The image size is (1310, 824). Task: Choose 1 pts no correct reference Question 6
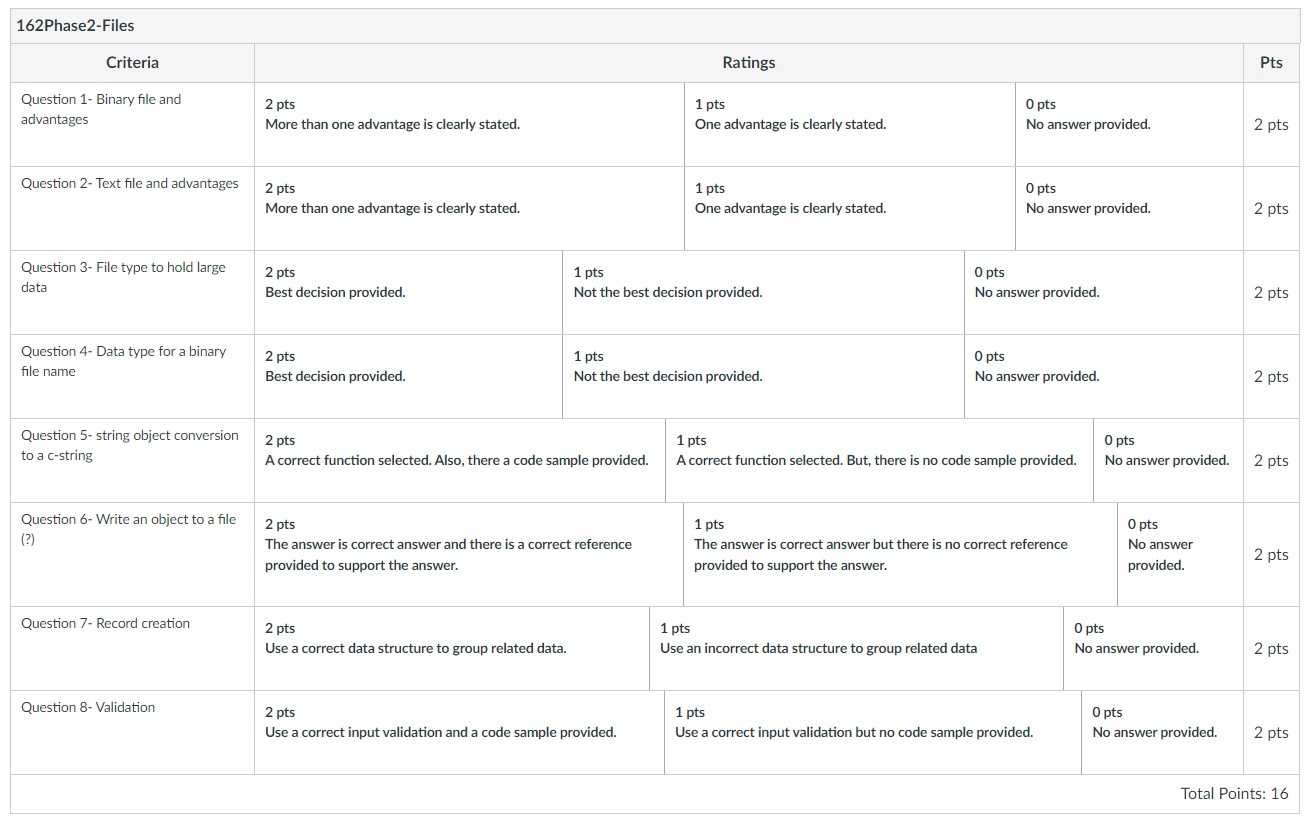[900, 554]
